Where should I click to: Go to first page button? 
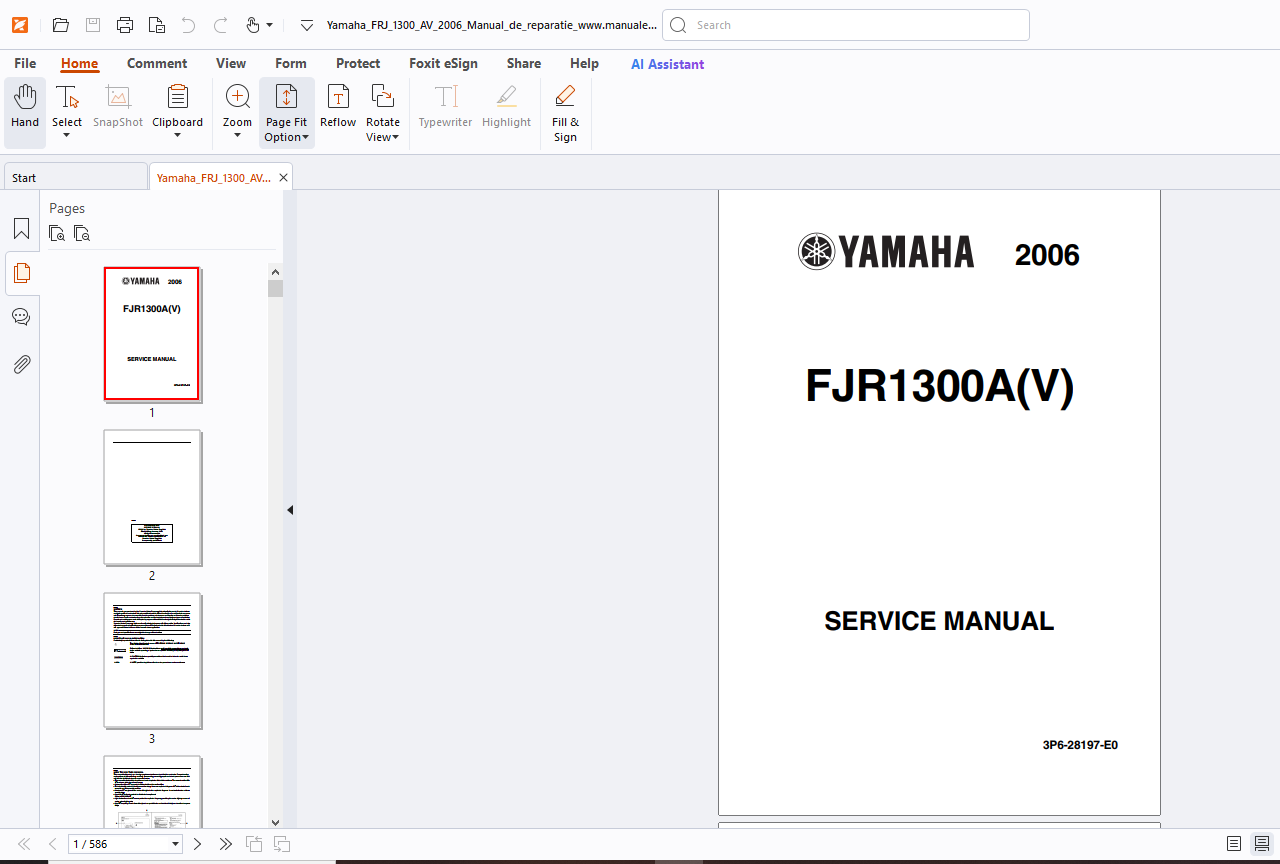click(x=24, y=844)
